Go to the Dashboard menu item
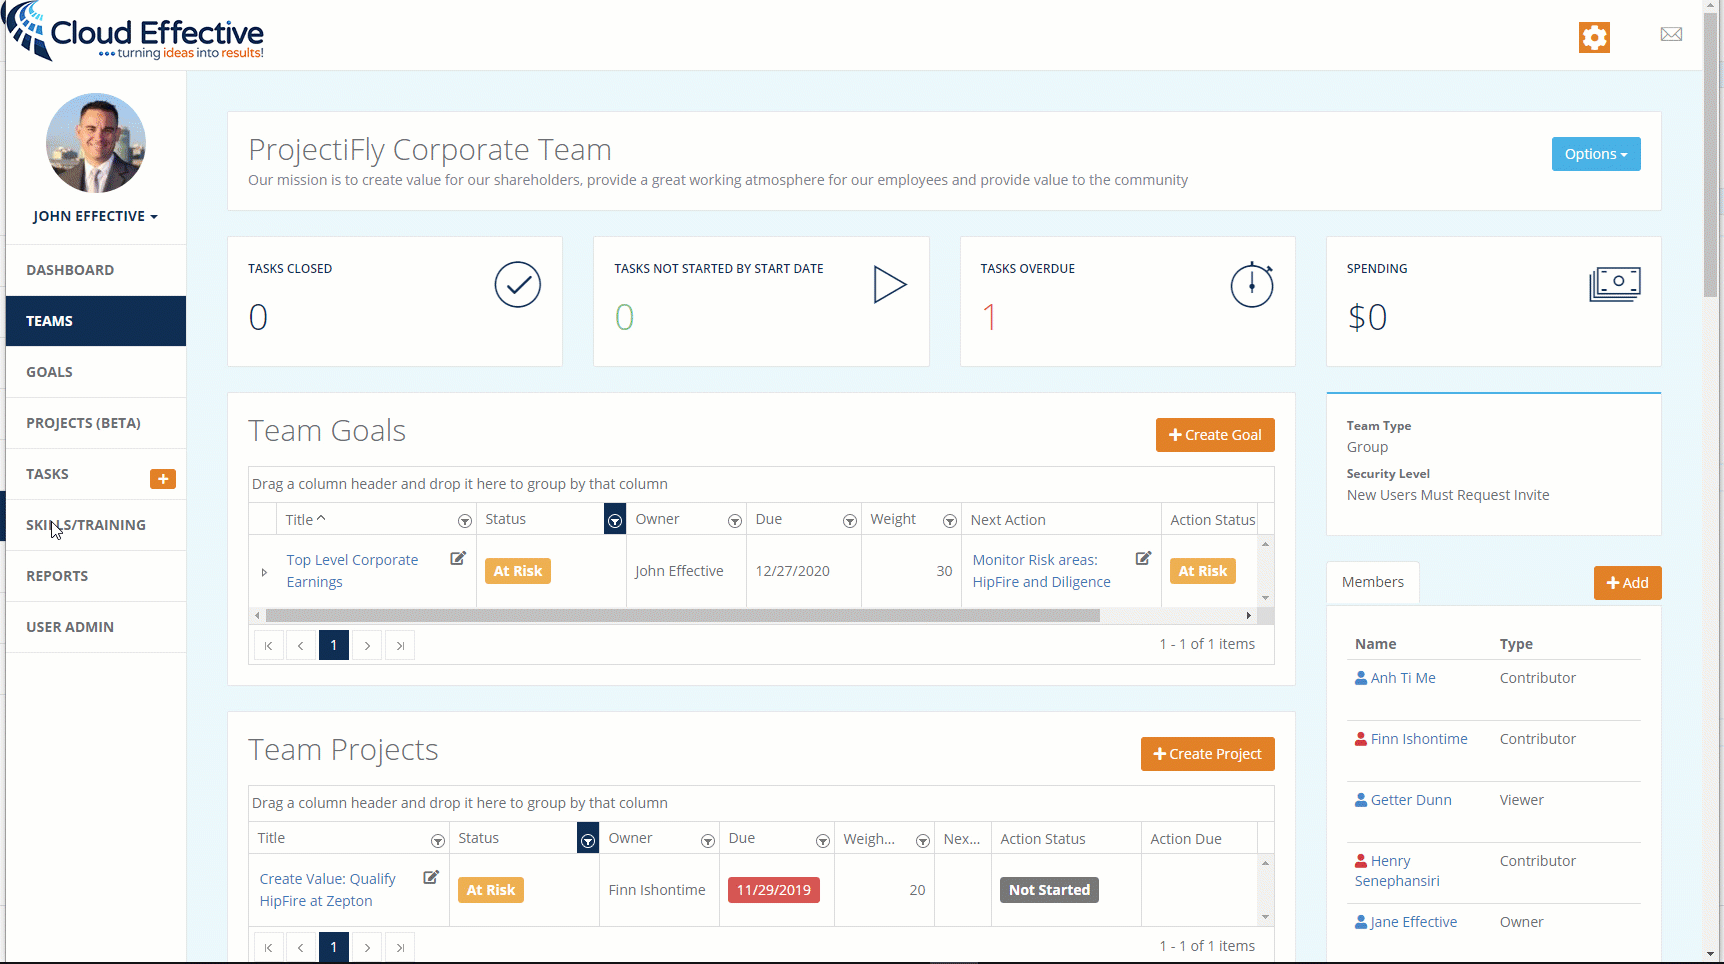The image size is (1724, 964). 70,270
